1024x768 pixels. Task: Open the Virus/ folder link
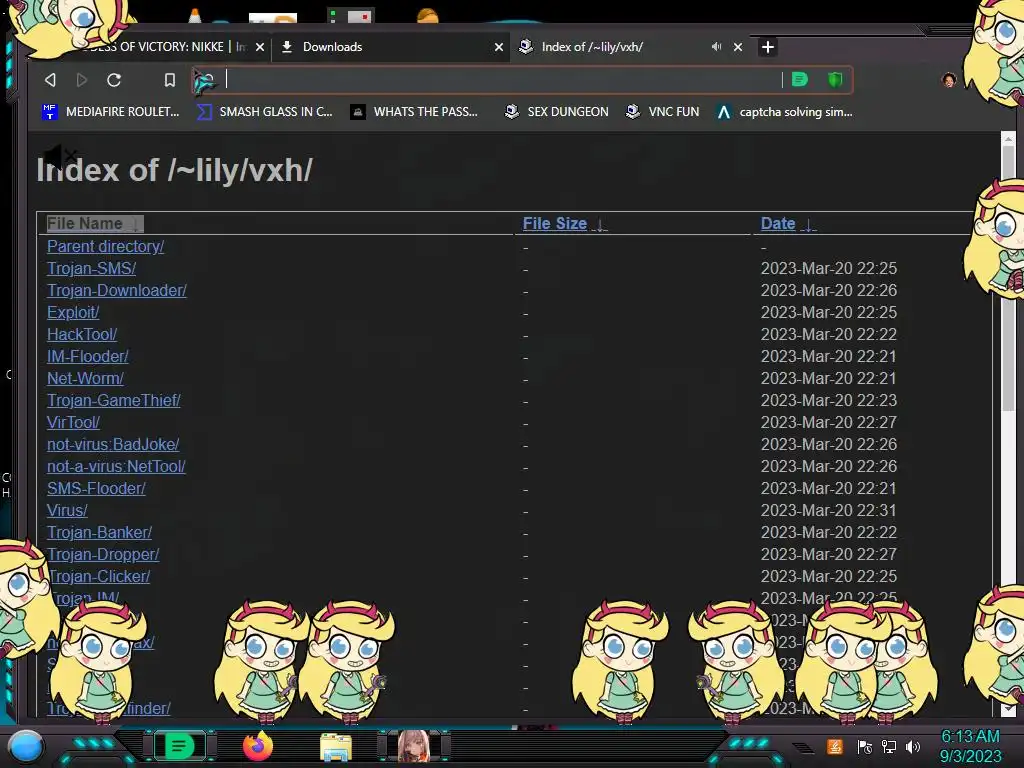[x=67, y=510]
